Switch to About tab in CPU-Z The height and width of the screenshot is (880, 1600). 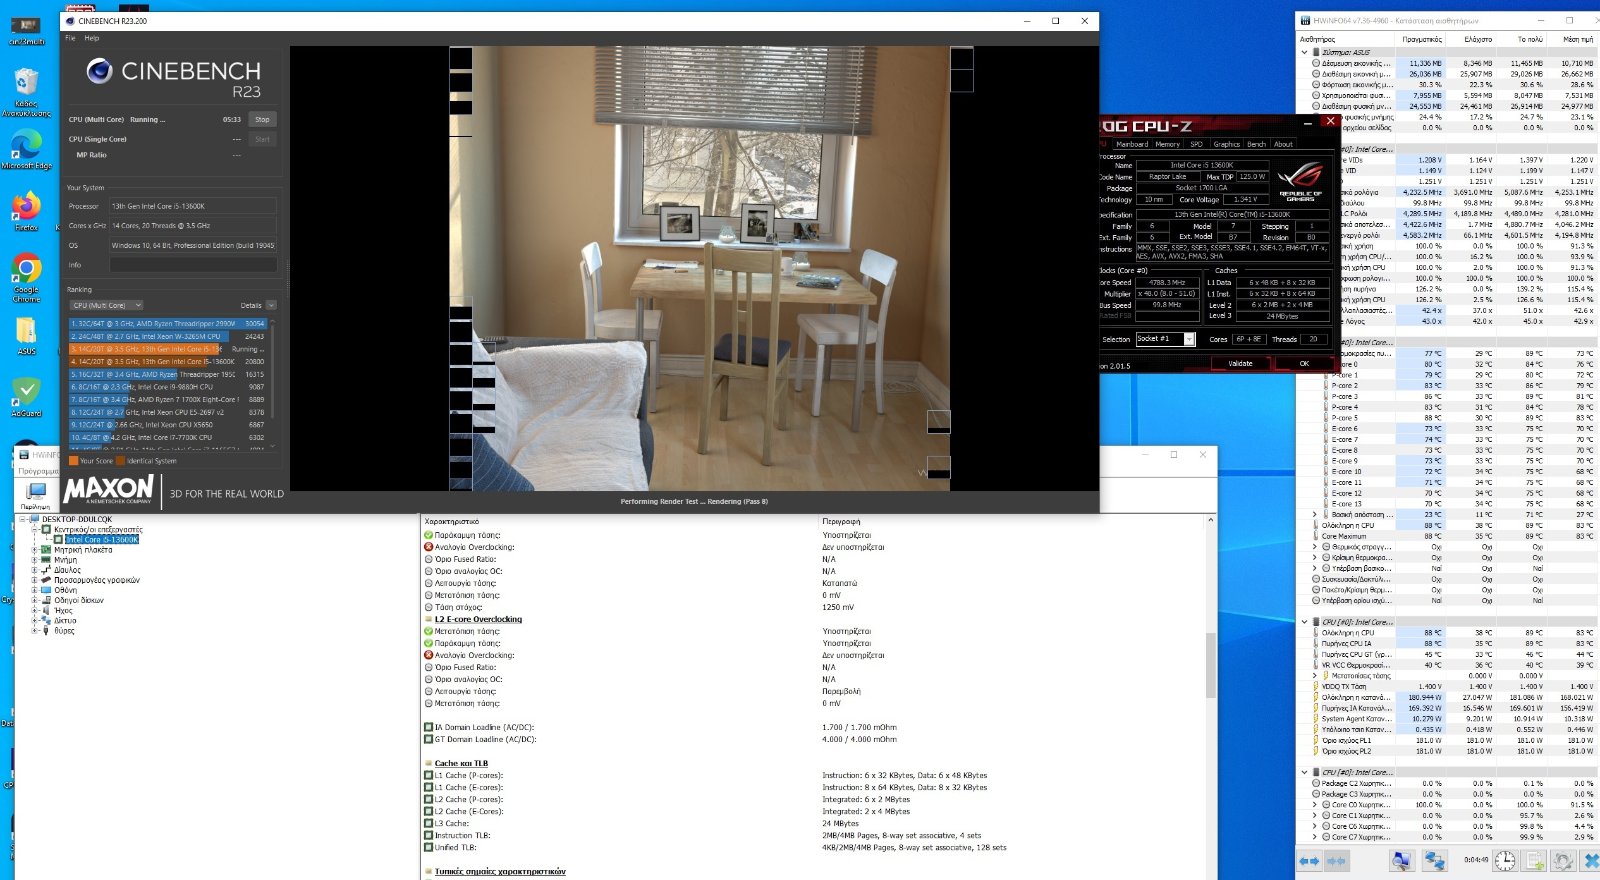[x=1283, y=144]
